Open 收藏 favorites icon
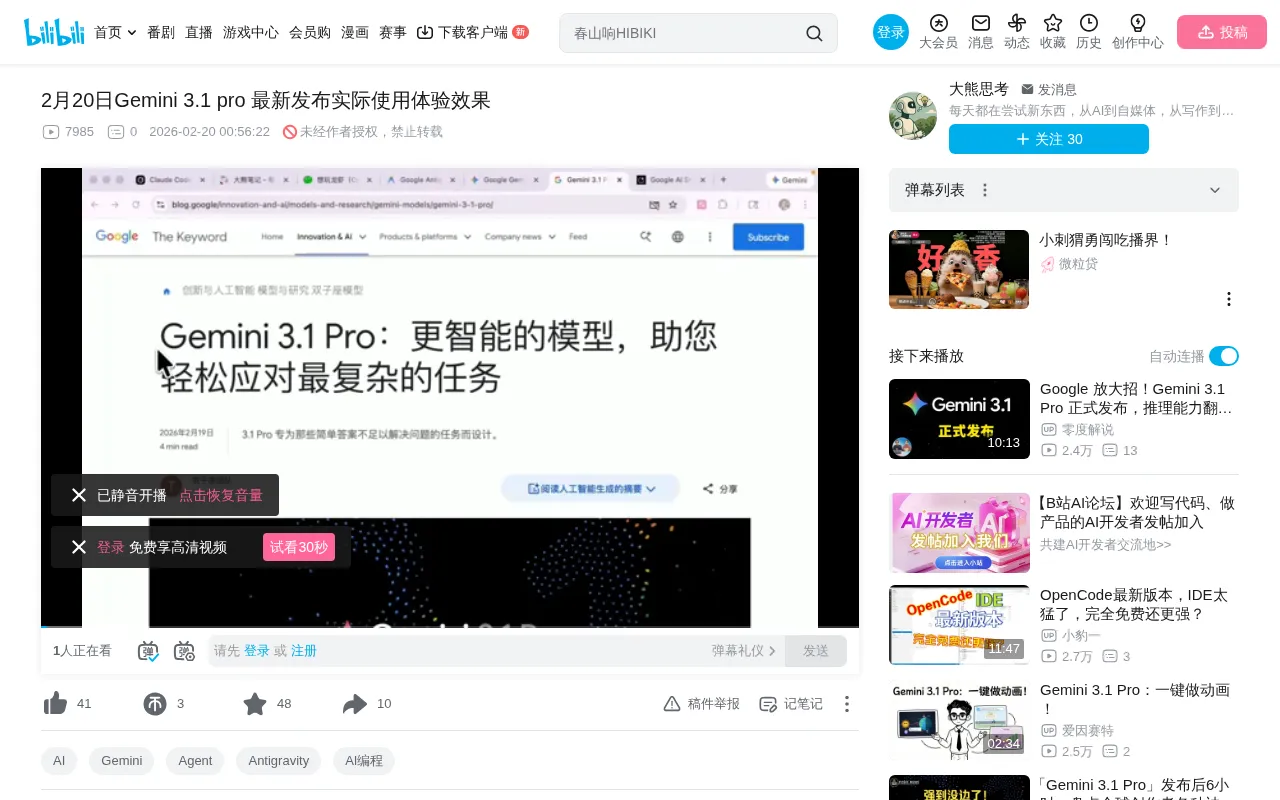 coord(1053,32)
